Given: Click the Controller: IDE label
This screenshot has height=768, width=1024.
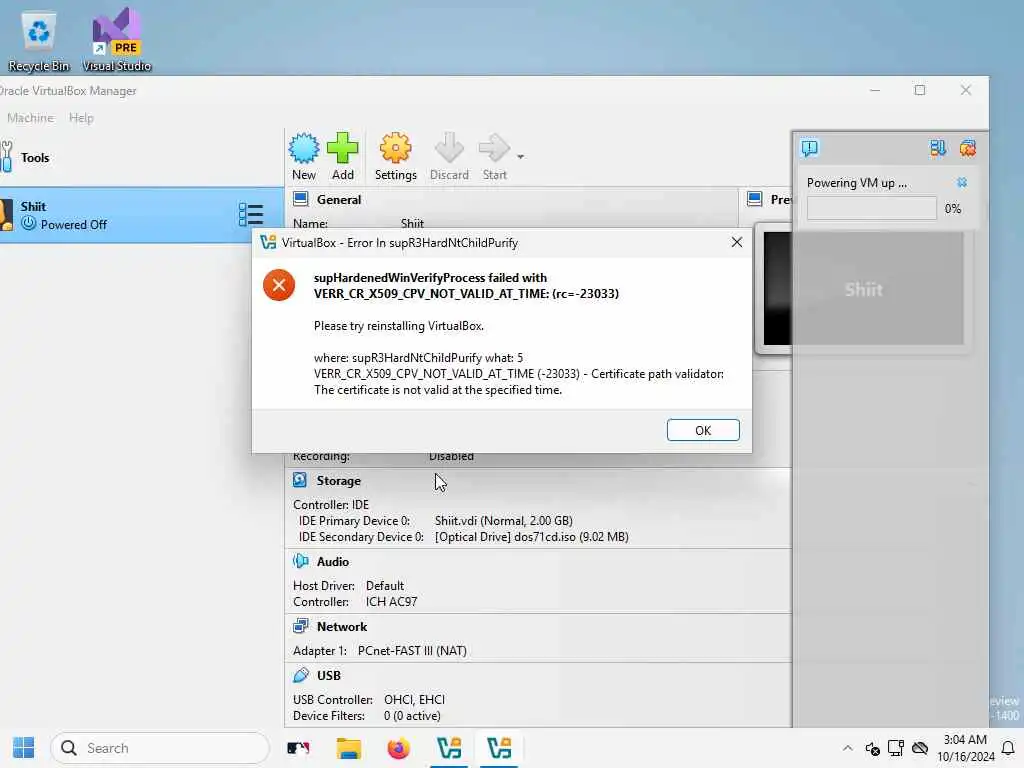Looking at the screenshot, I should 330,505.
